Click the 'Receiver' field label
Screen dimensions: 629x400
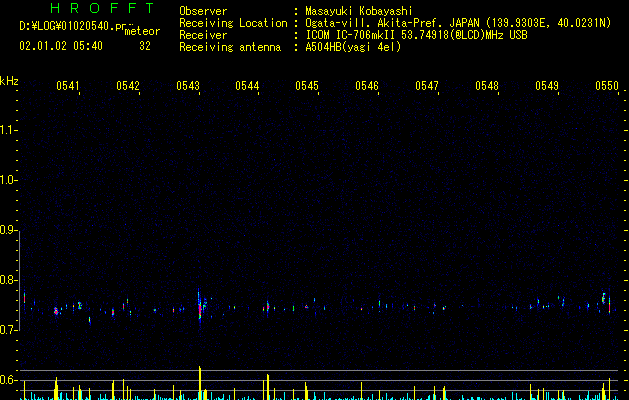(x=203, y=35)
